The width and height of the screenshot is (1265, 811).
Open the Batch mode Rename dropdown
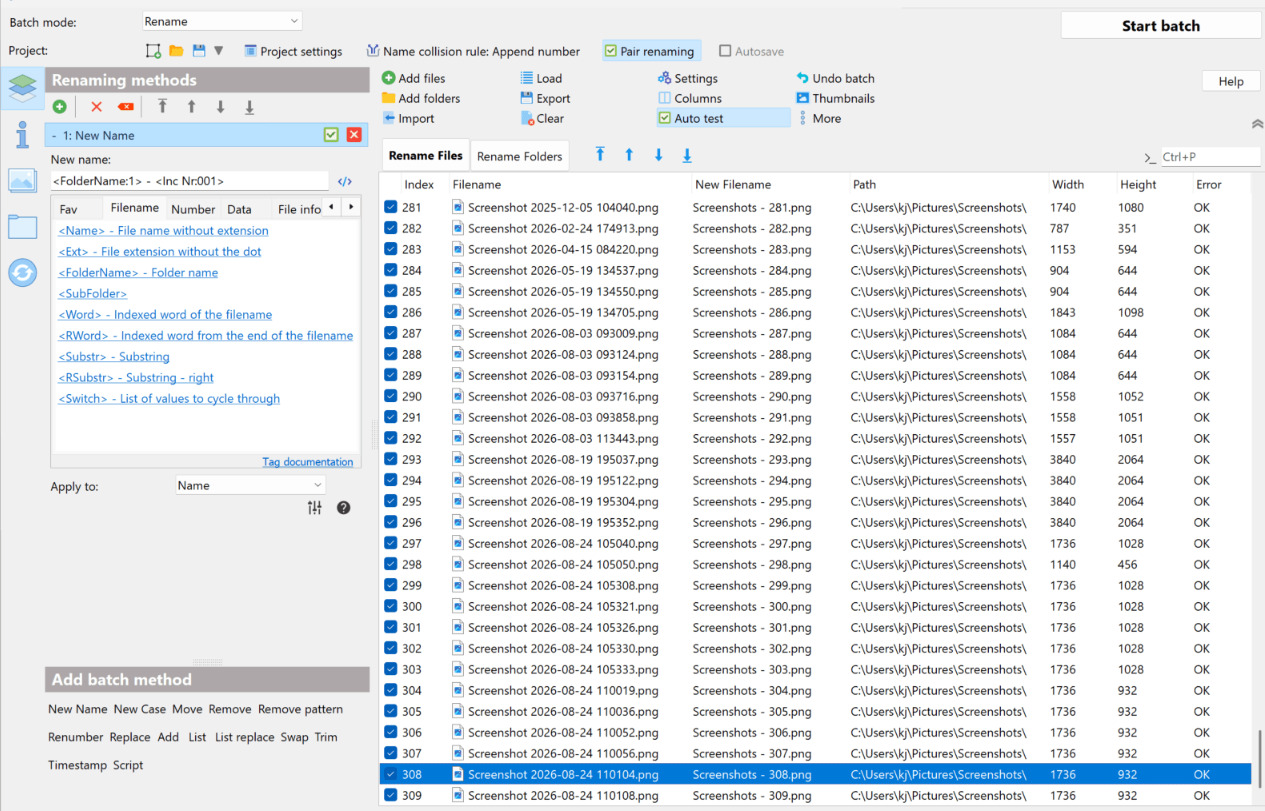click(222, 21)
